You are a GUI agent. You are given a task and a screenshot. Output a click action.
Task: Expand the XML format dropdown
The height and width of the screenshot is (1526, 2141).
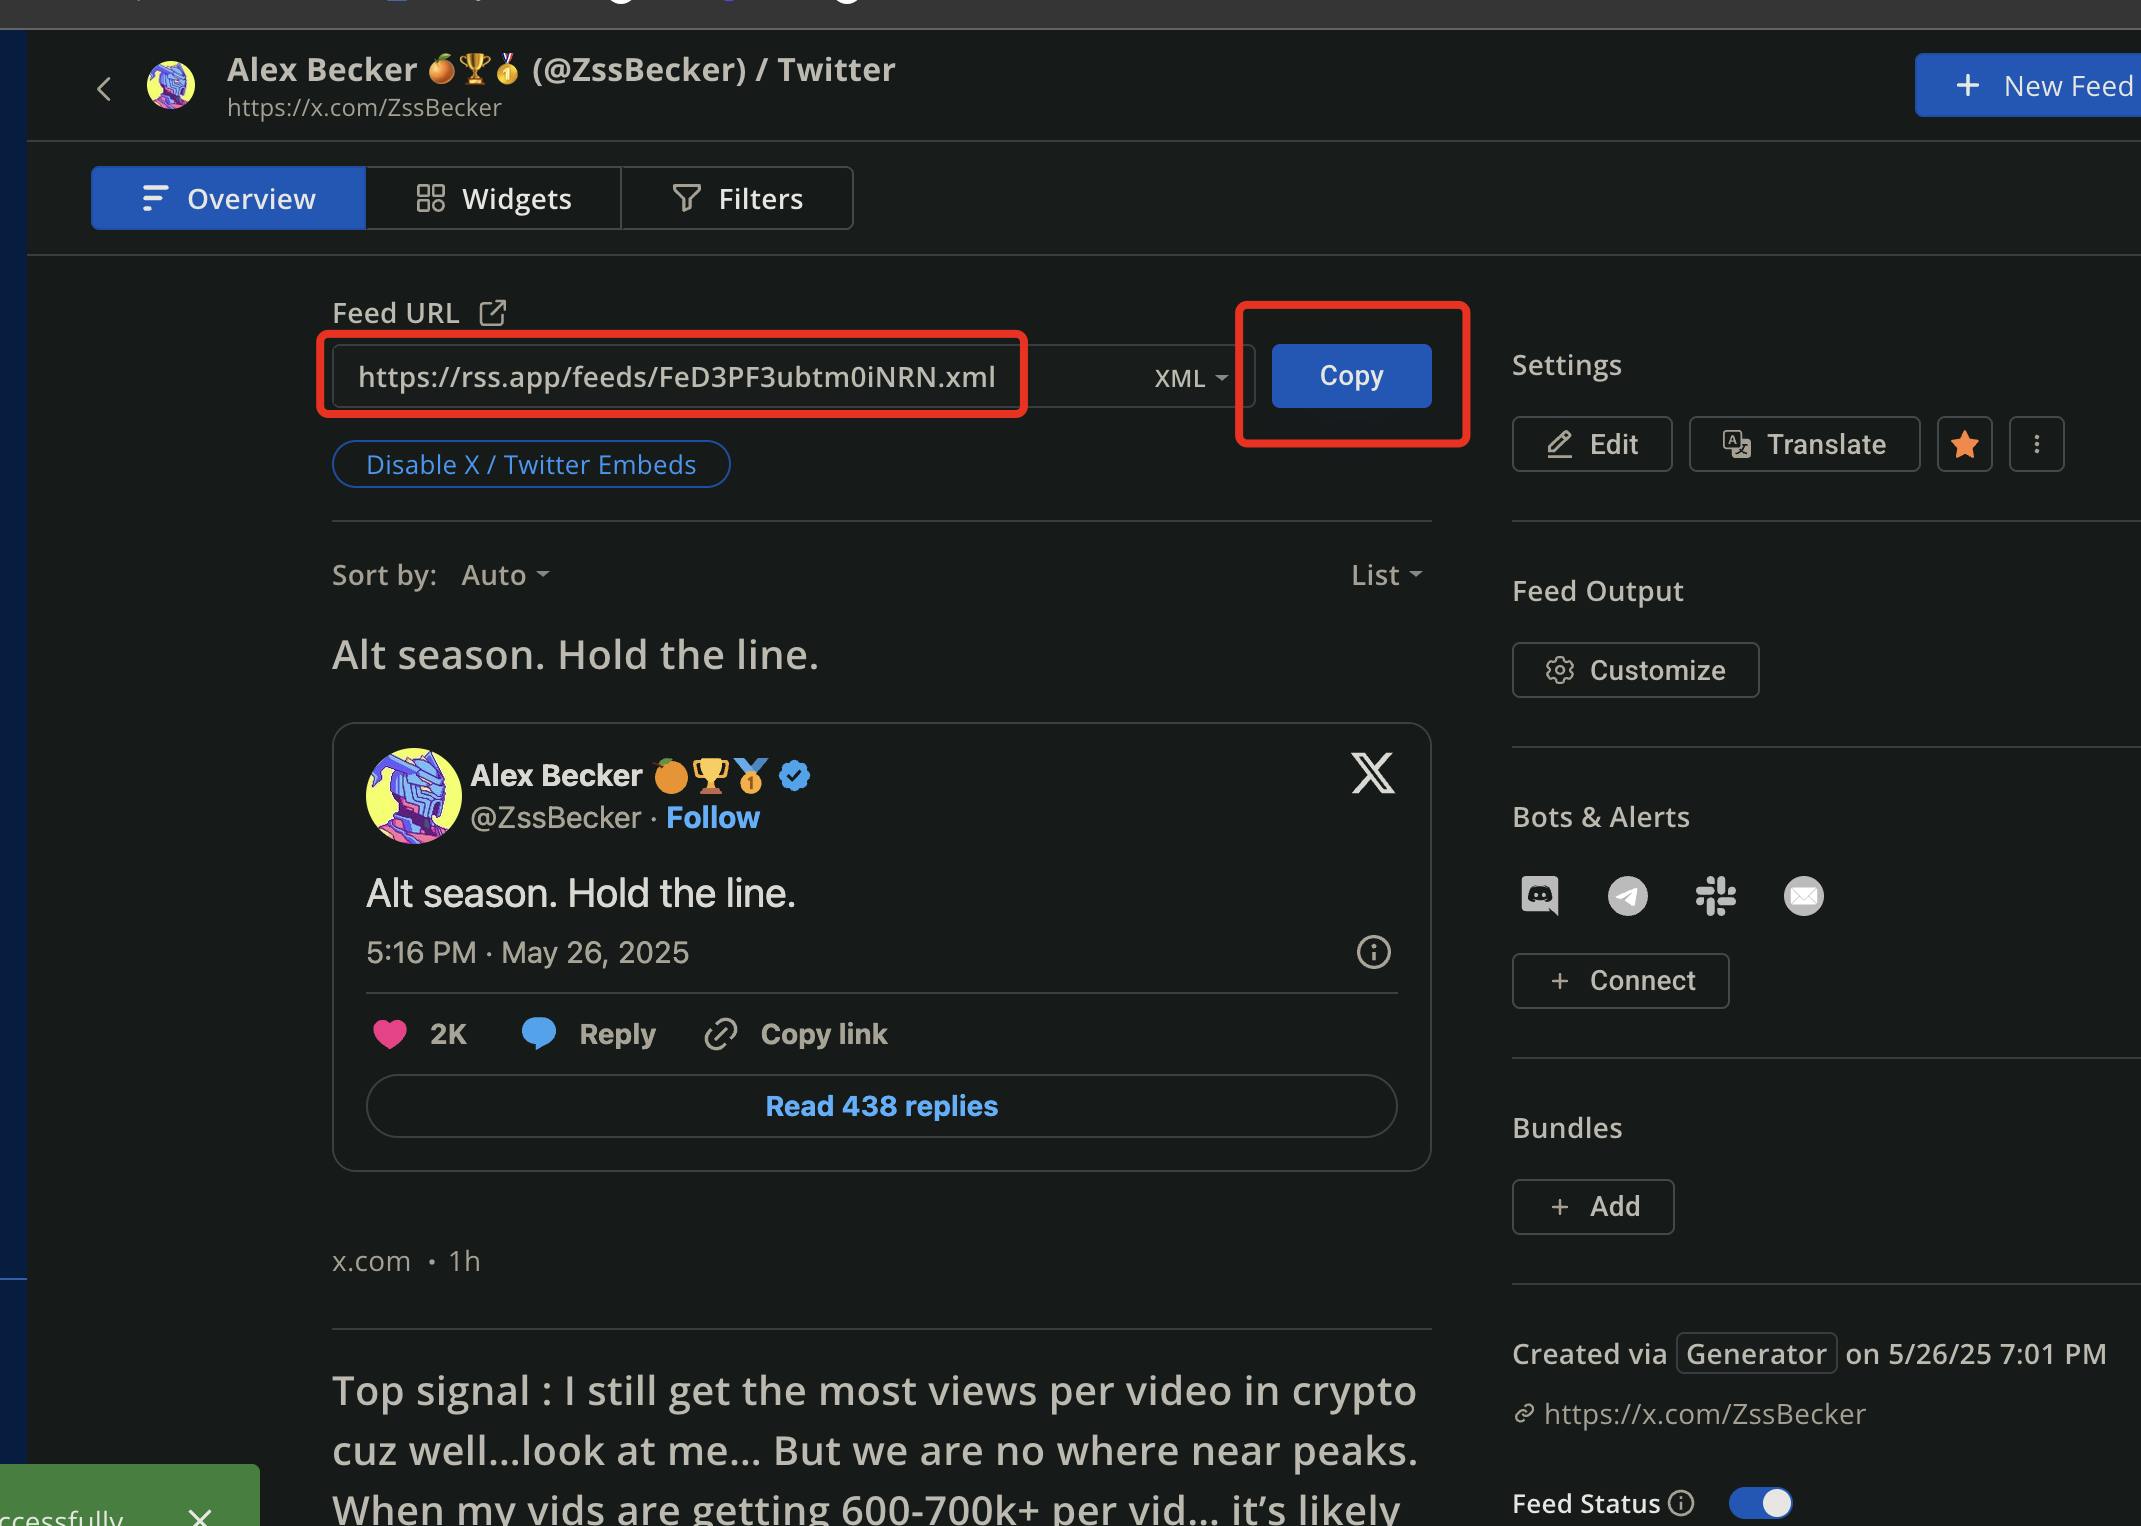pos(1190,378)
